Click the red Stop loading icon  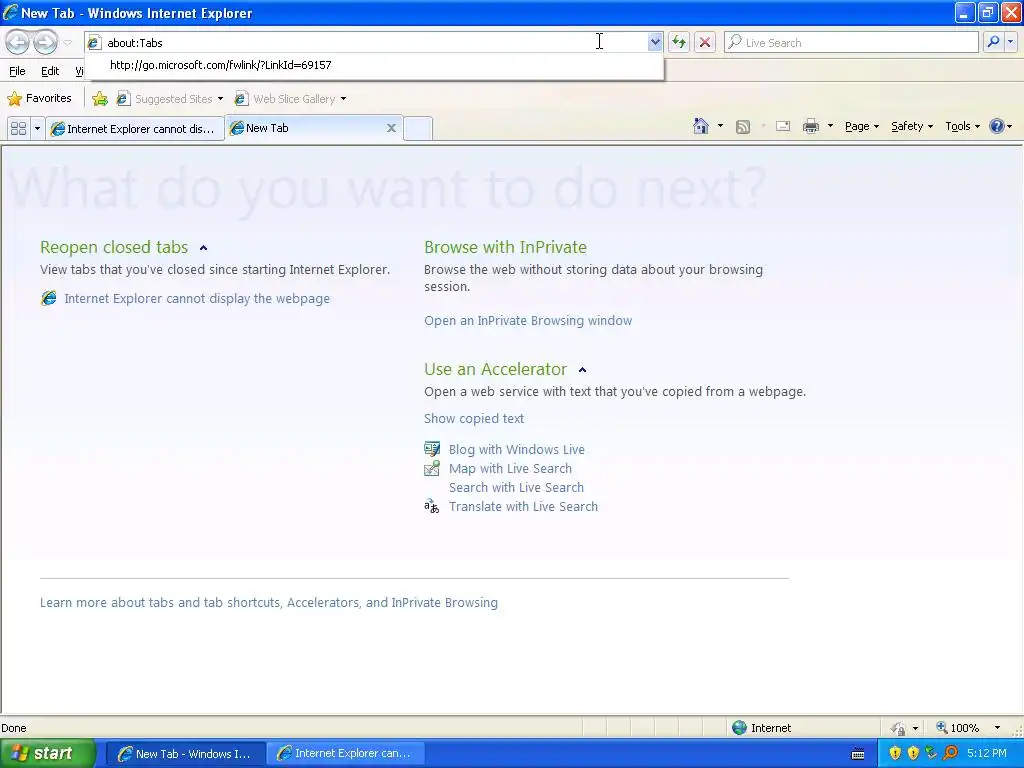(705, 42)
